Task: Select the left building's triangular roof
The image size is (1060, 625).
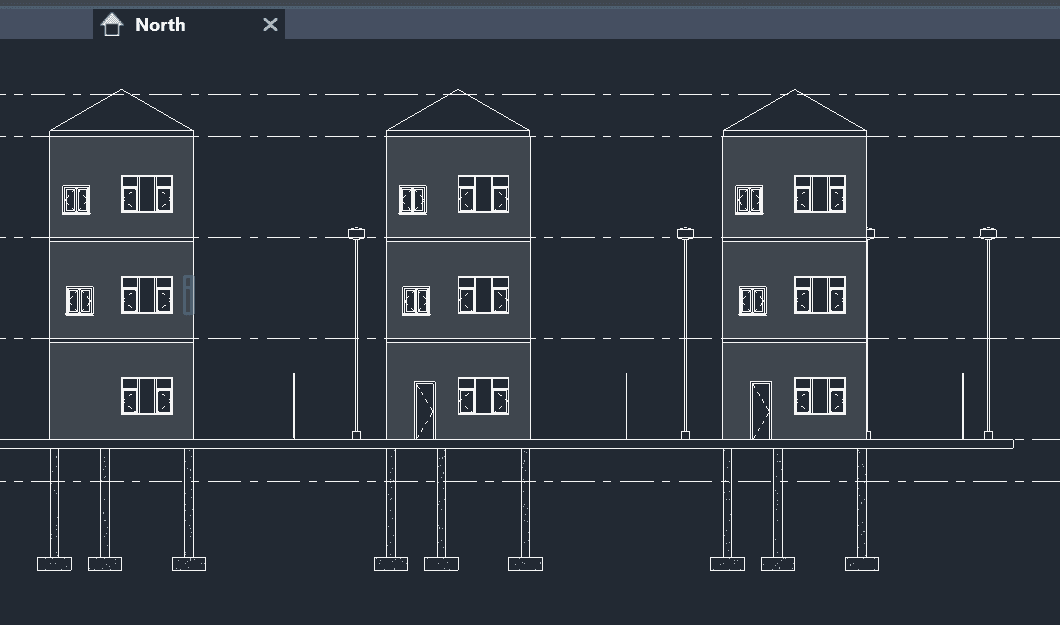Action: 121,113
